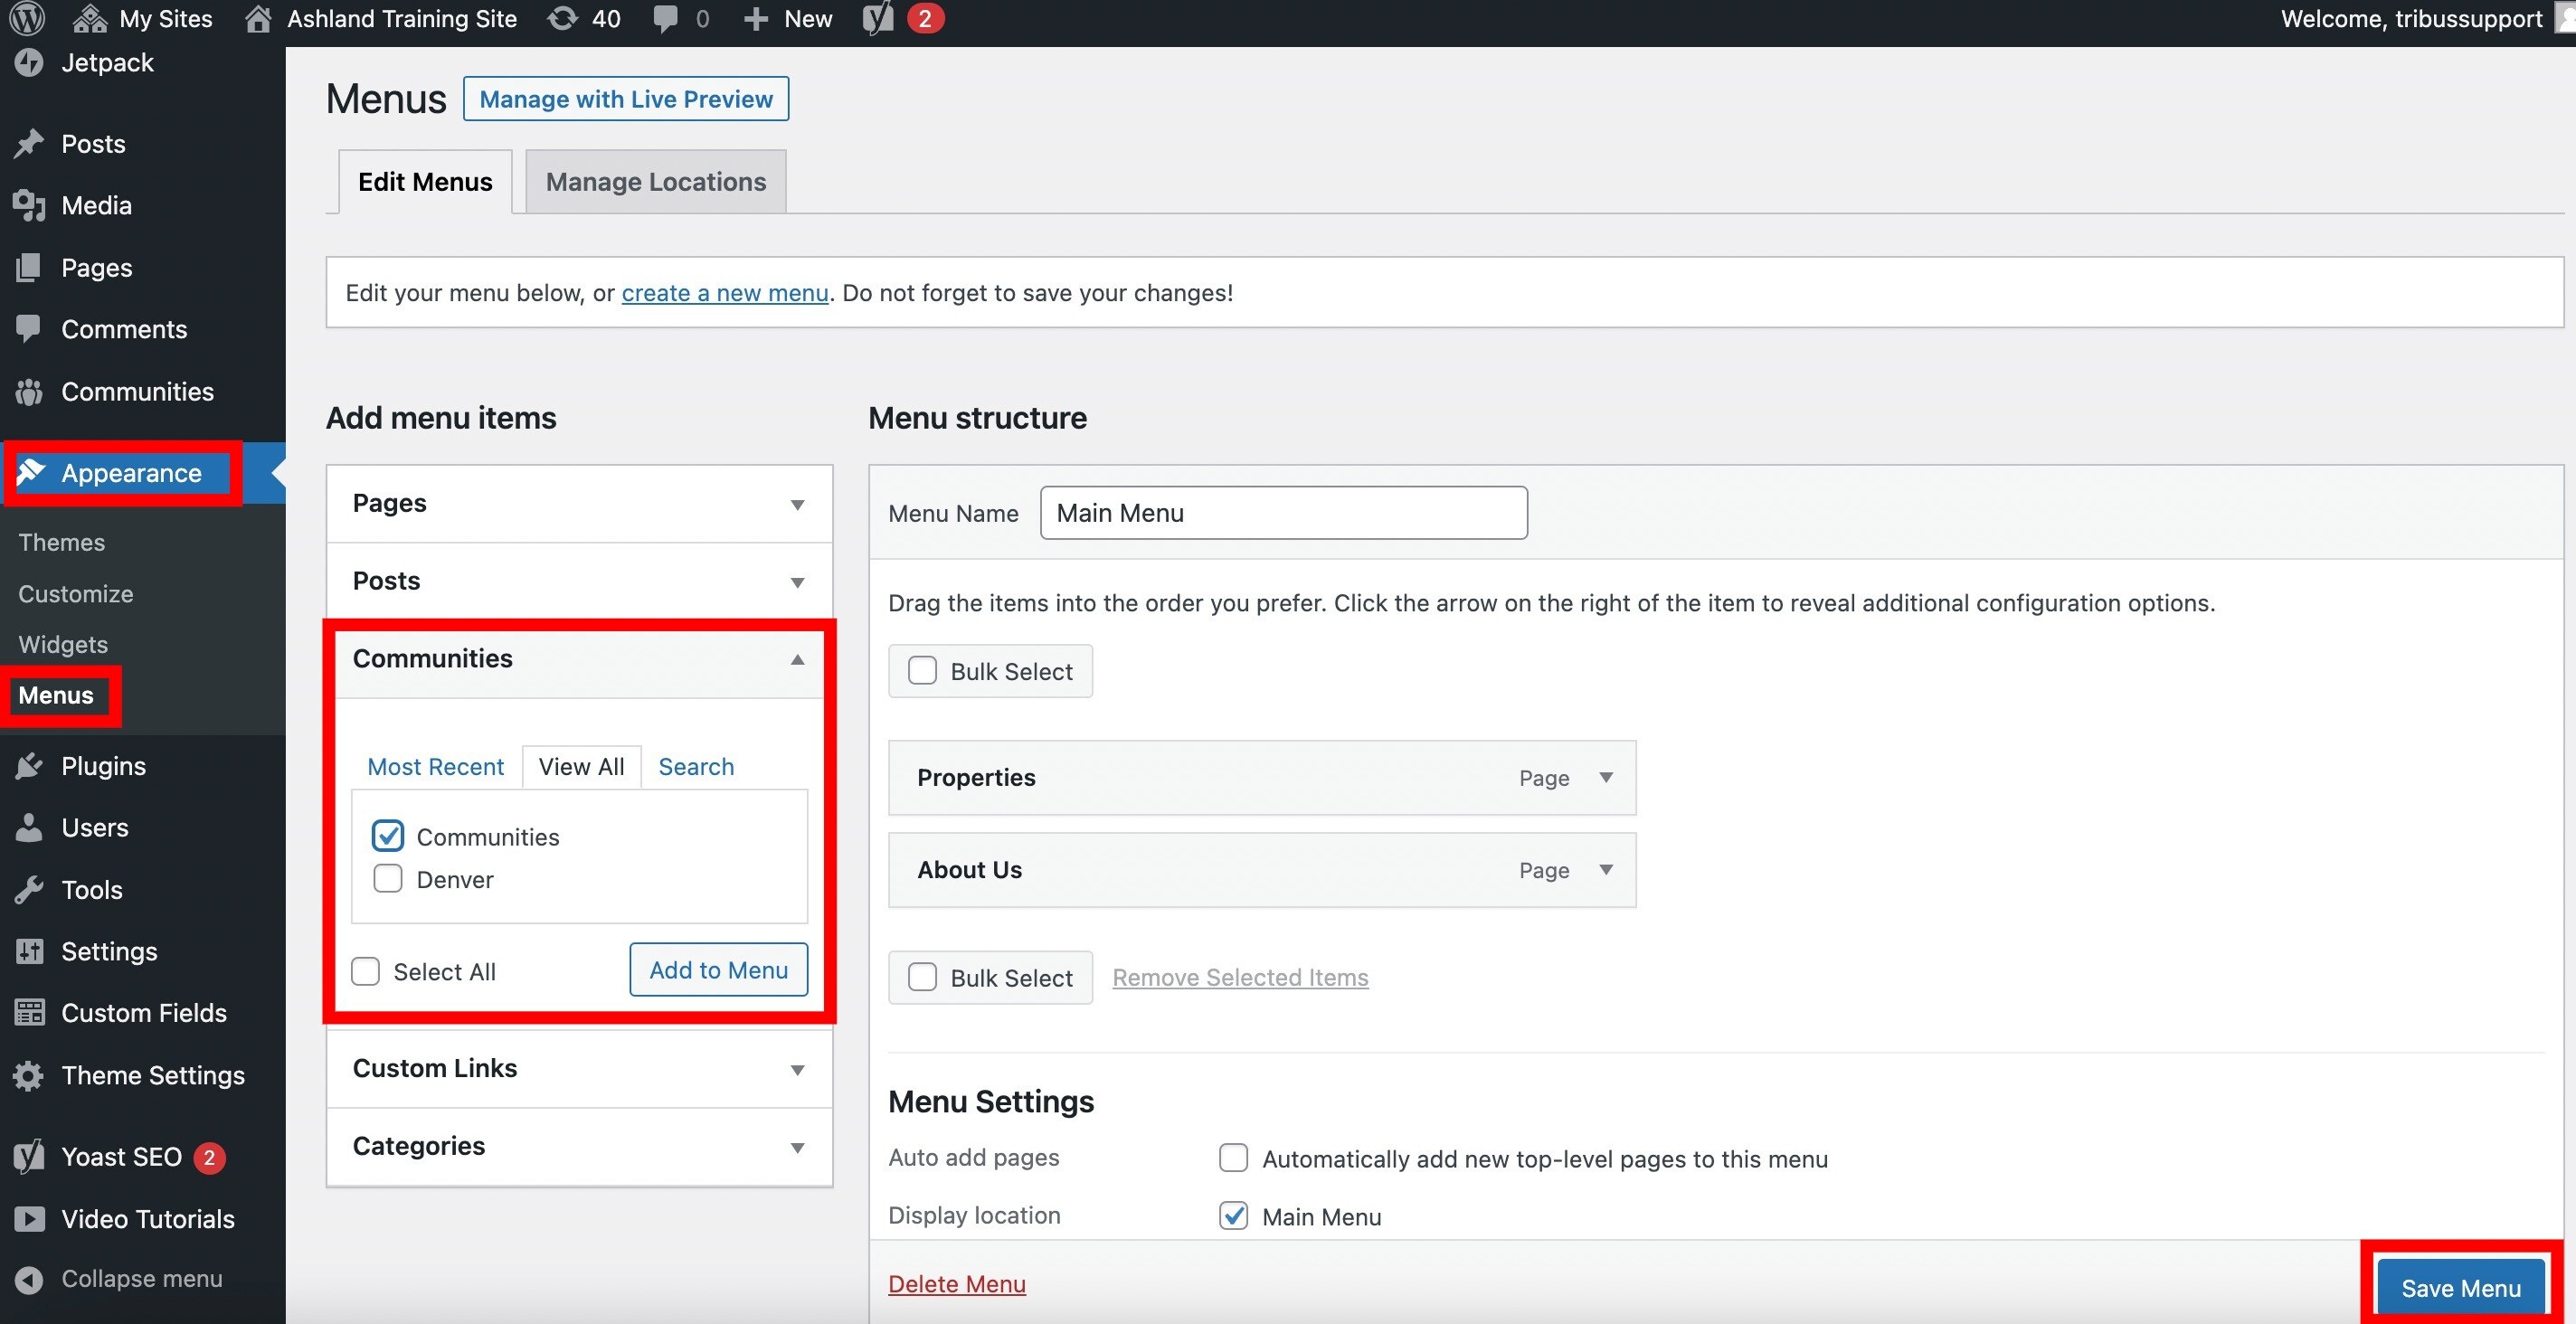Open Menus submenu item
Screen dimensions: 2576x1324
pyautogui.click(x=56, y=695)
